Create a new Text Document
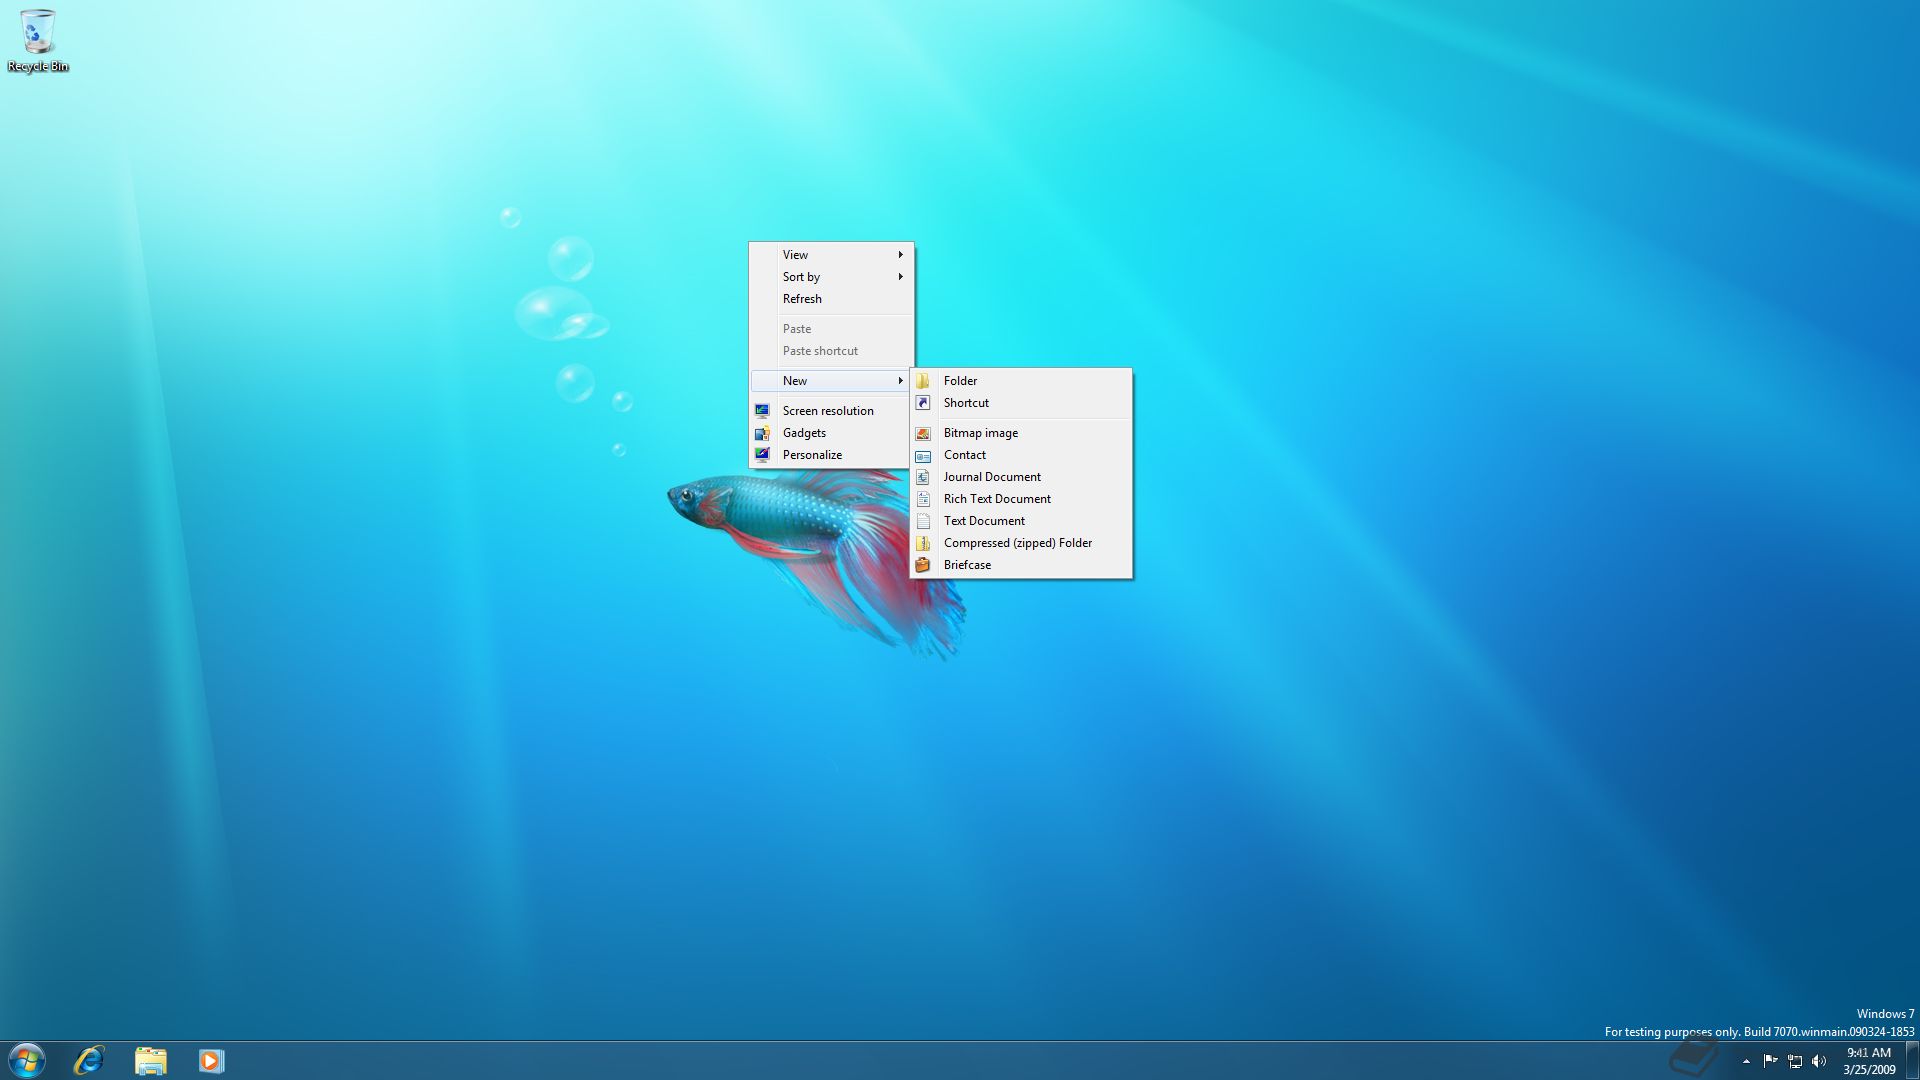The width and height of the screenshot is (1920, 1080). point(1021,521)
